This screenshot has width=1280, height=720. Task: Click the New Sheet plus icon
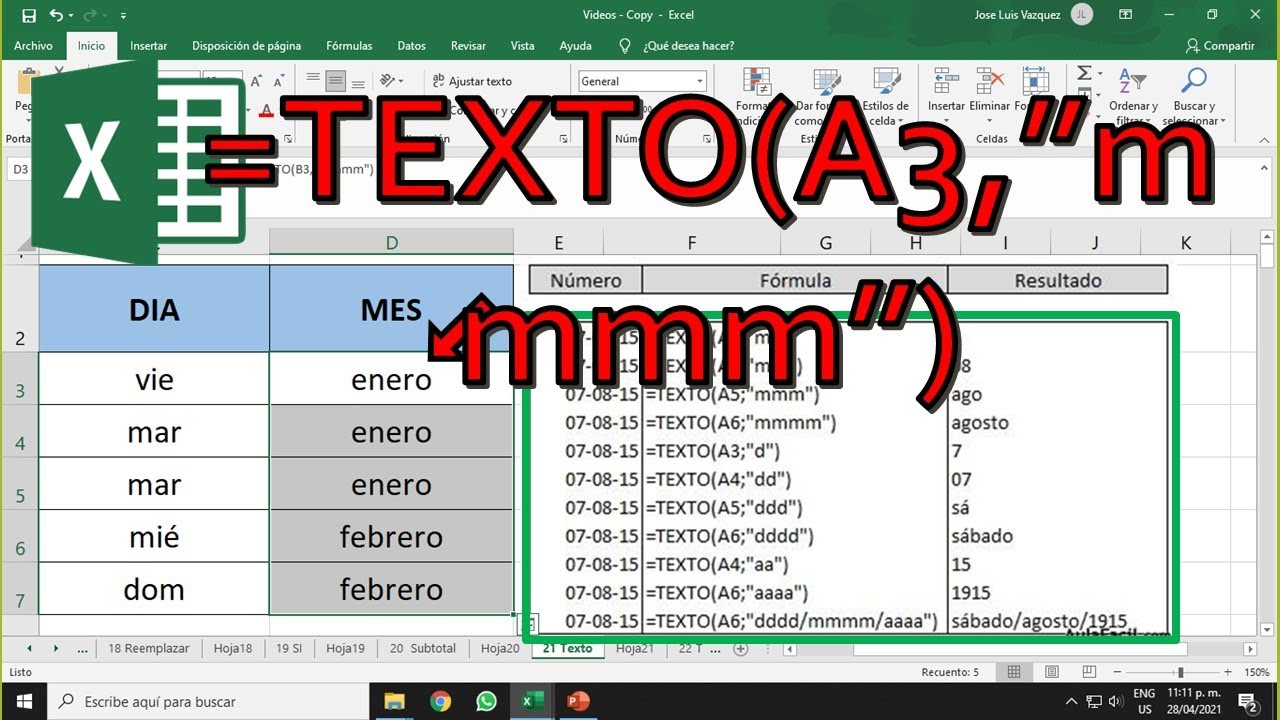point(741,648)
